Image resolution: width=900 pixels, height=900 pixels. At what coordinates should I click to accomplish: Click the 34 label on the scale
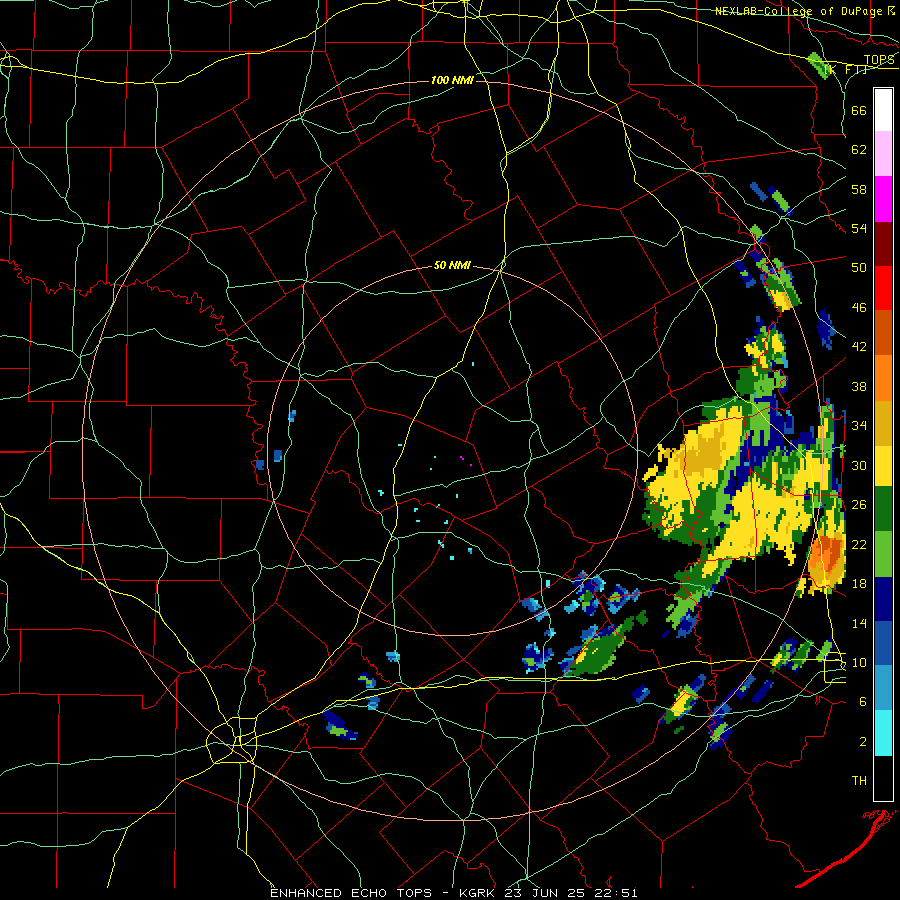coord(859,426)
